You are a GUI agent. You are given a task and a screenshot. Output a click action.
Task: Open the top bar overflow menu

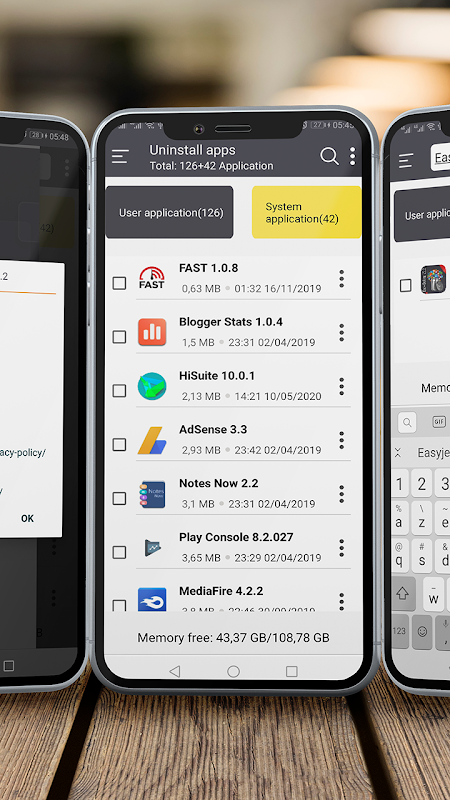pyautogui.click(x=353, y=156)
